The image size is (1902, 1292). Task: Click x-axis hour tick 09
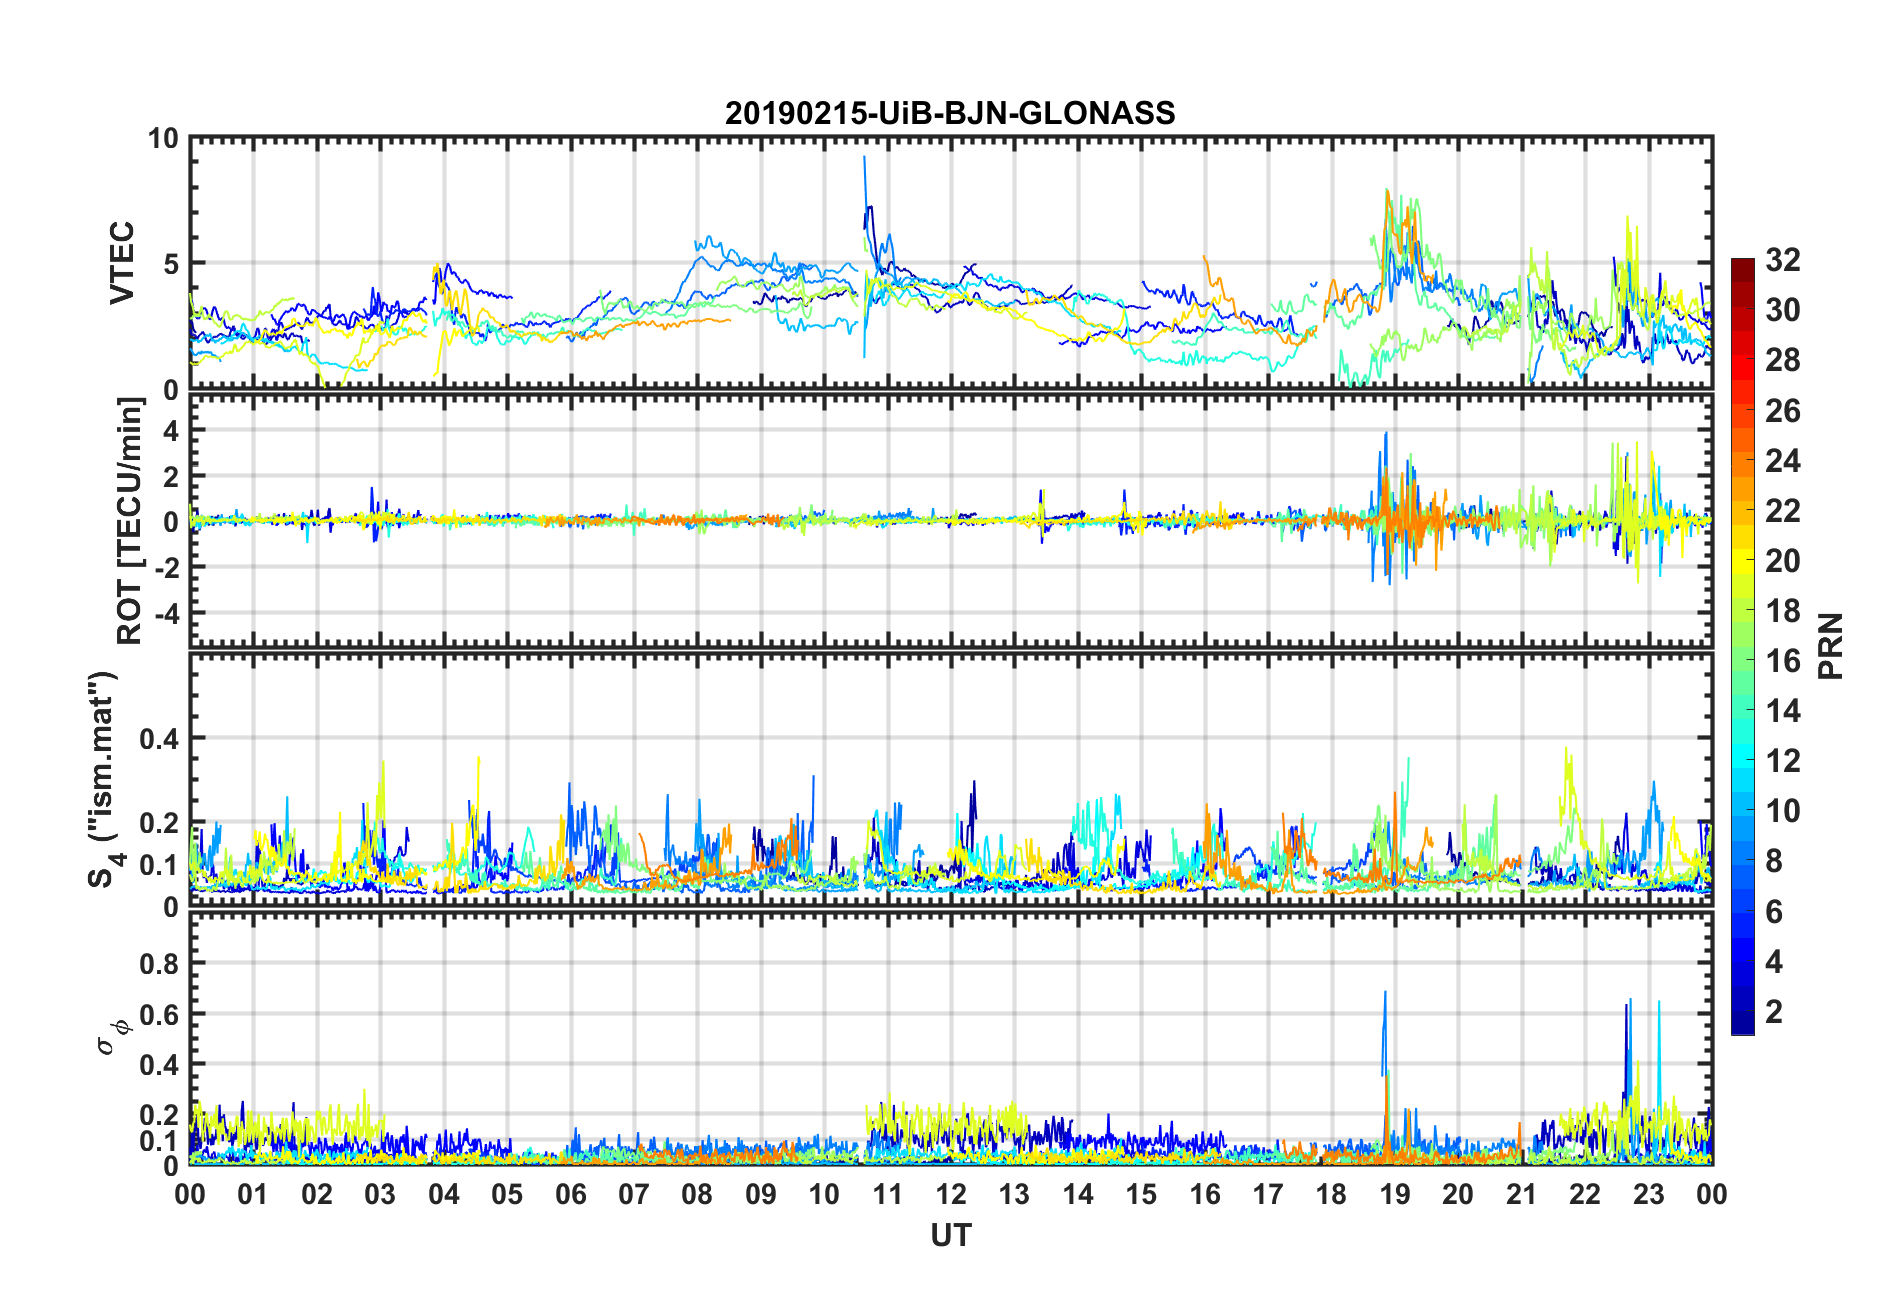(x=761, y=1195)
